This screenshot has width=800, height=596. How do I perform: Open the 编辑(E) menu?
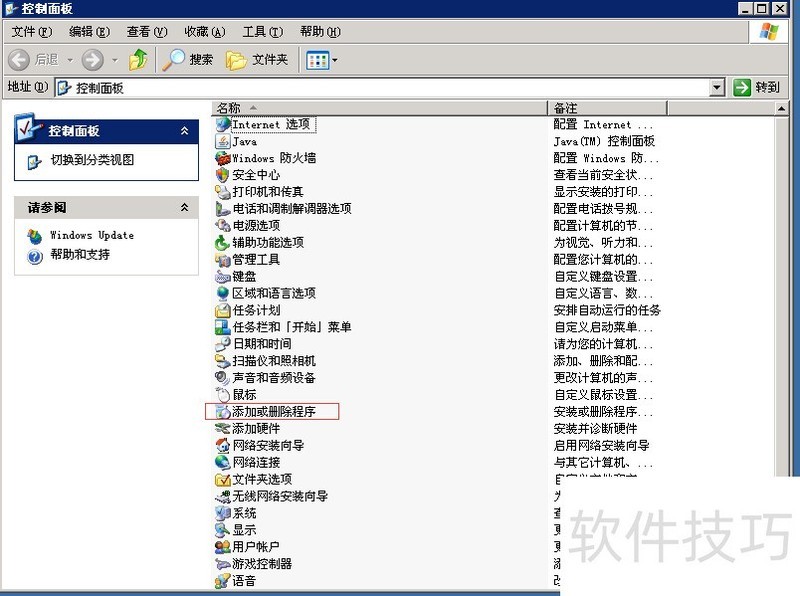89,32
